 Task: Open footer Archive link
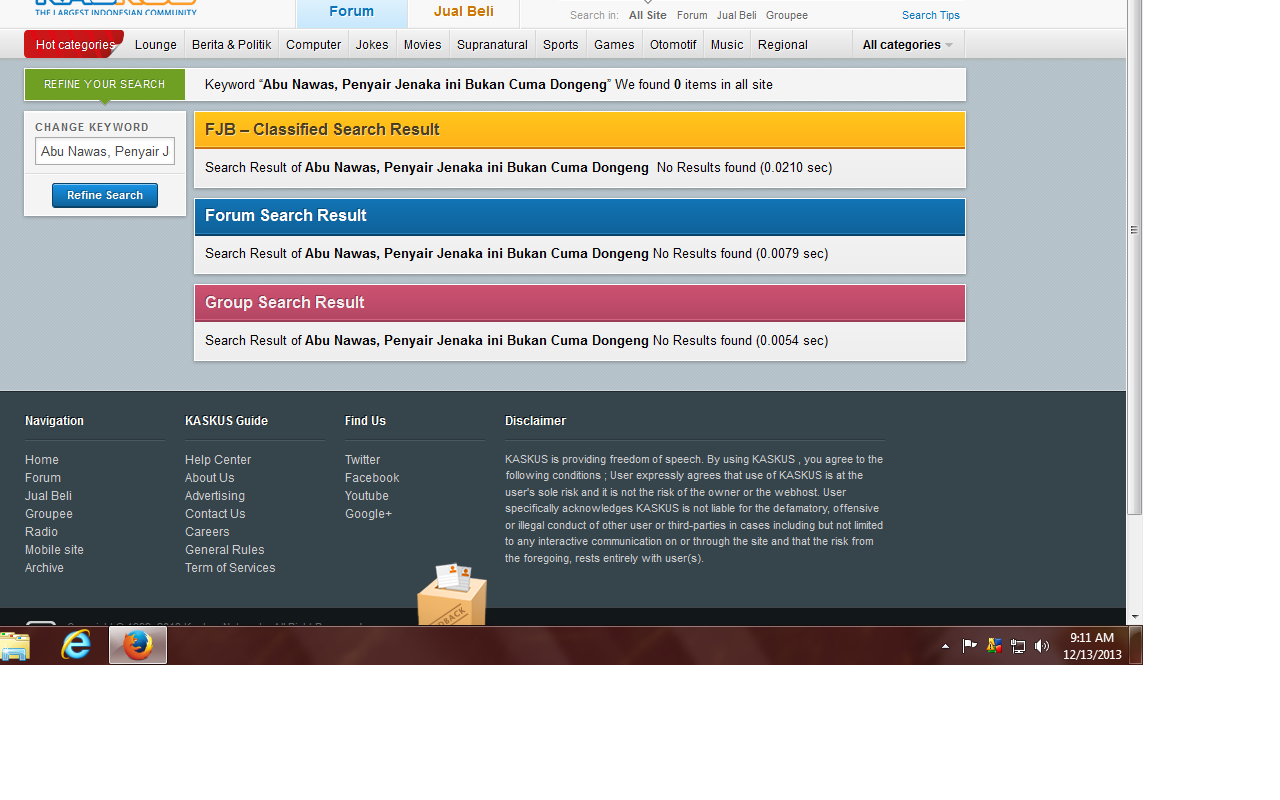(44, 568)
